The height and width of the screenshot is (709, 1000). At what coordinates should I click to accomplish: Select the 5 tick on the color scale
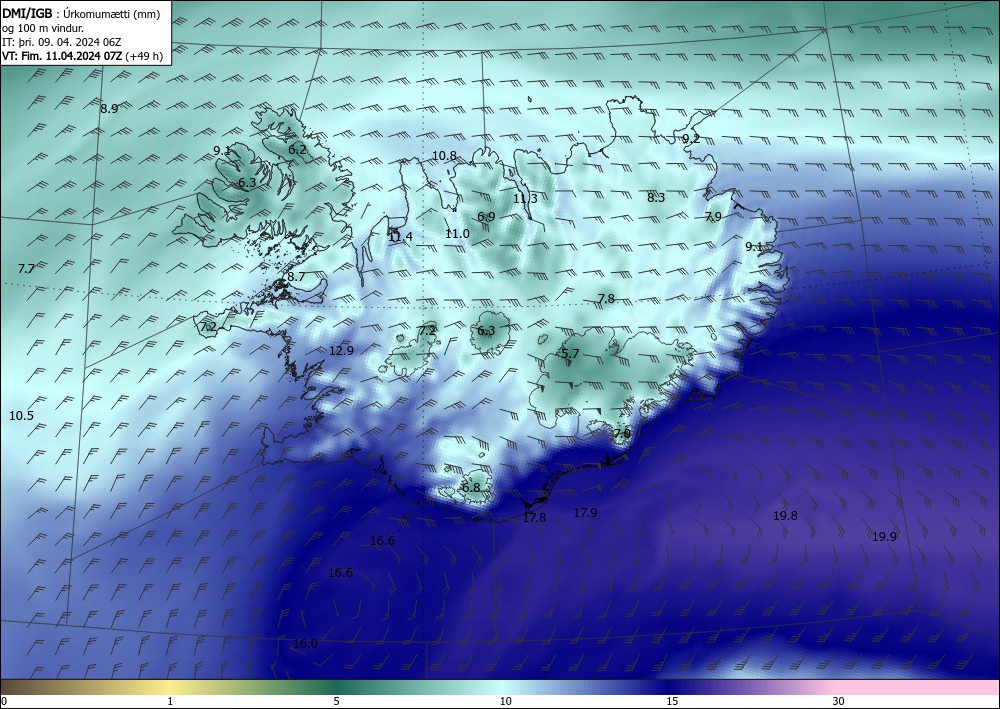(x=336, y=701)
